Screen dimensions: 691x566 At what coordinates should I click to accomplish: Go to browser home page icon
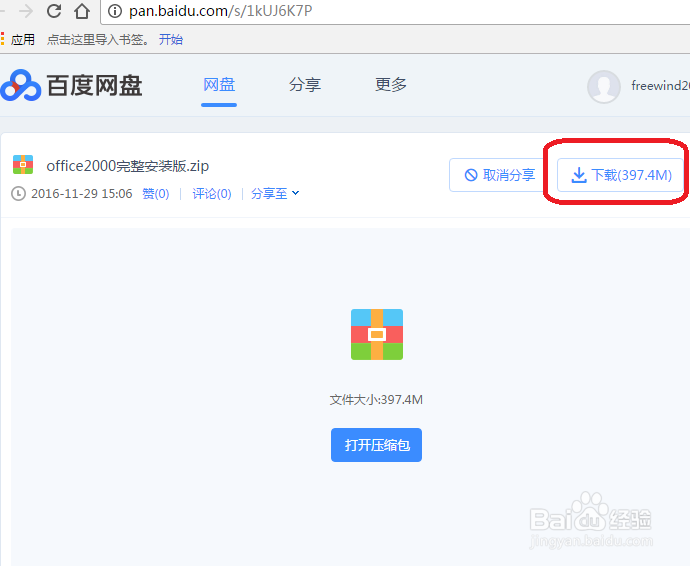pyautogui.click(x=82, y=11)
